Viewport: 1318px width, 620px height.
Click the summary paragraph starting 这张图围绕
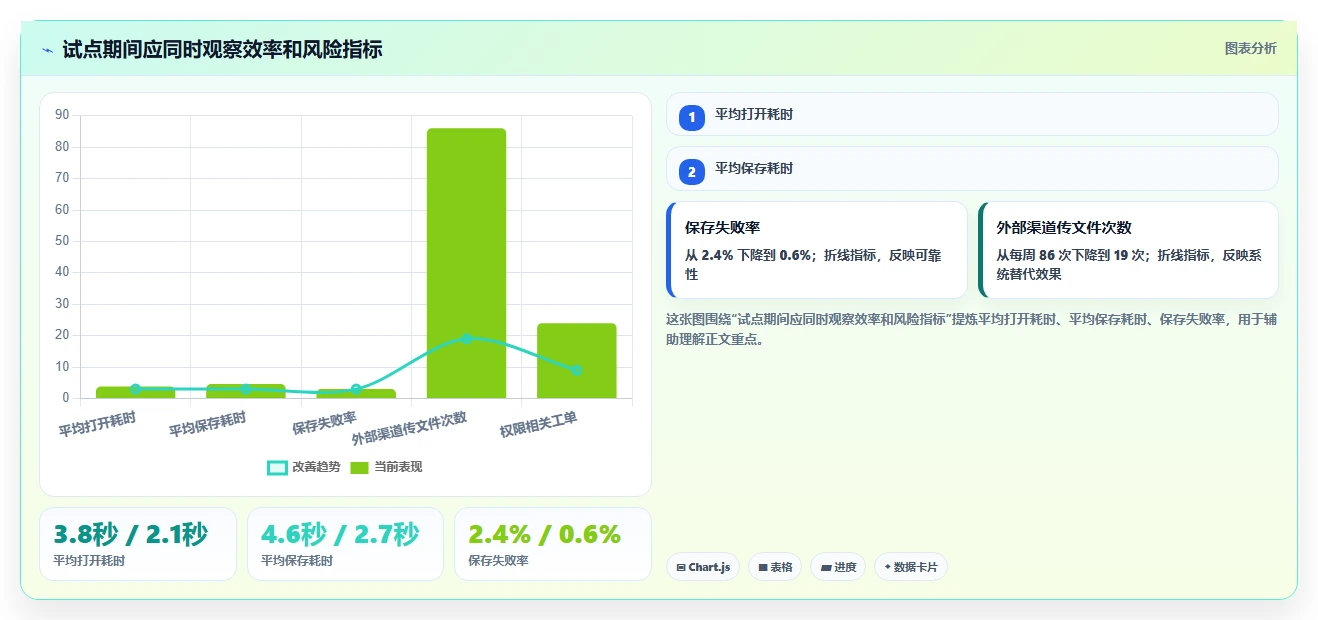pyautogui.click(x=972, y=329)
